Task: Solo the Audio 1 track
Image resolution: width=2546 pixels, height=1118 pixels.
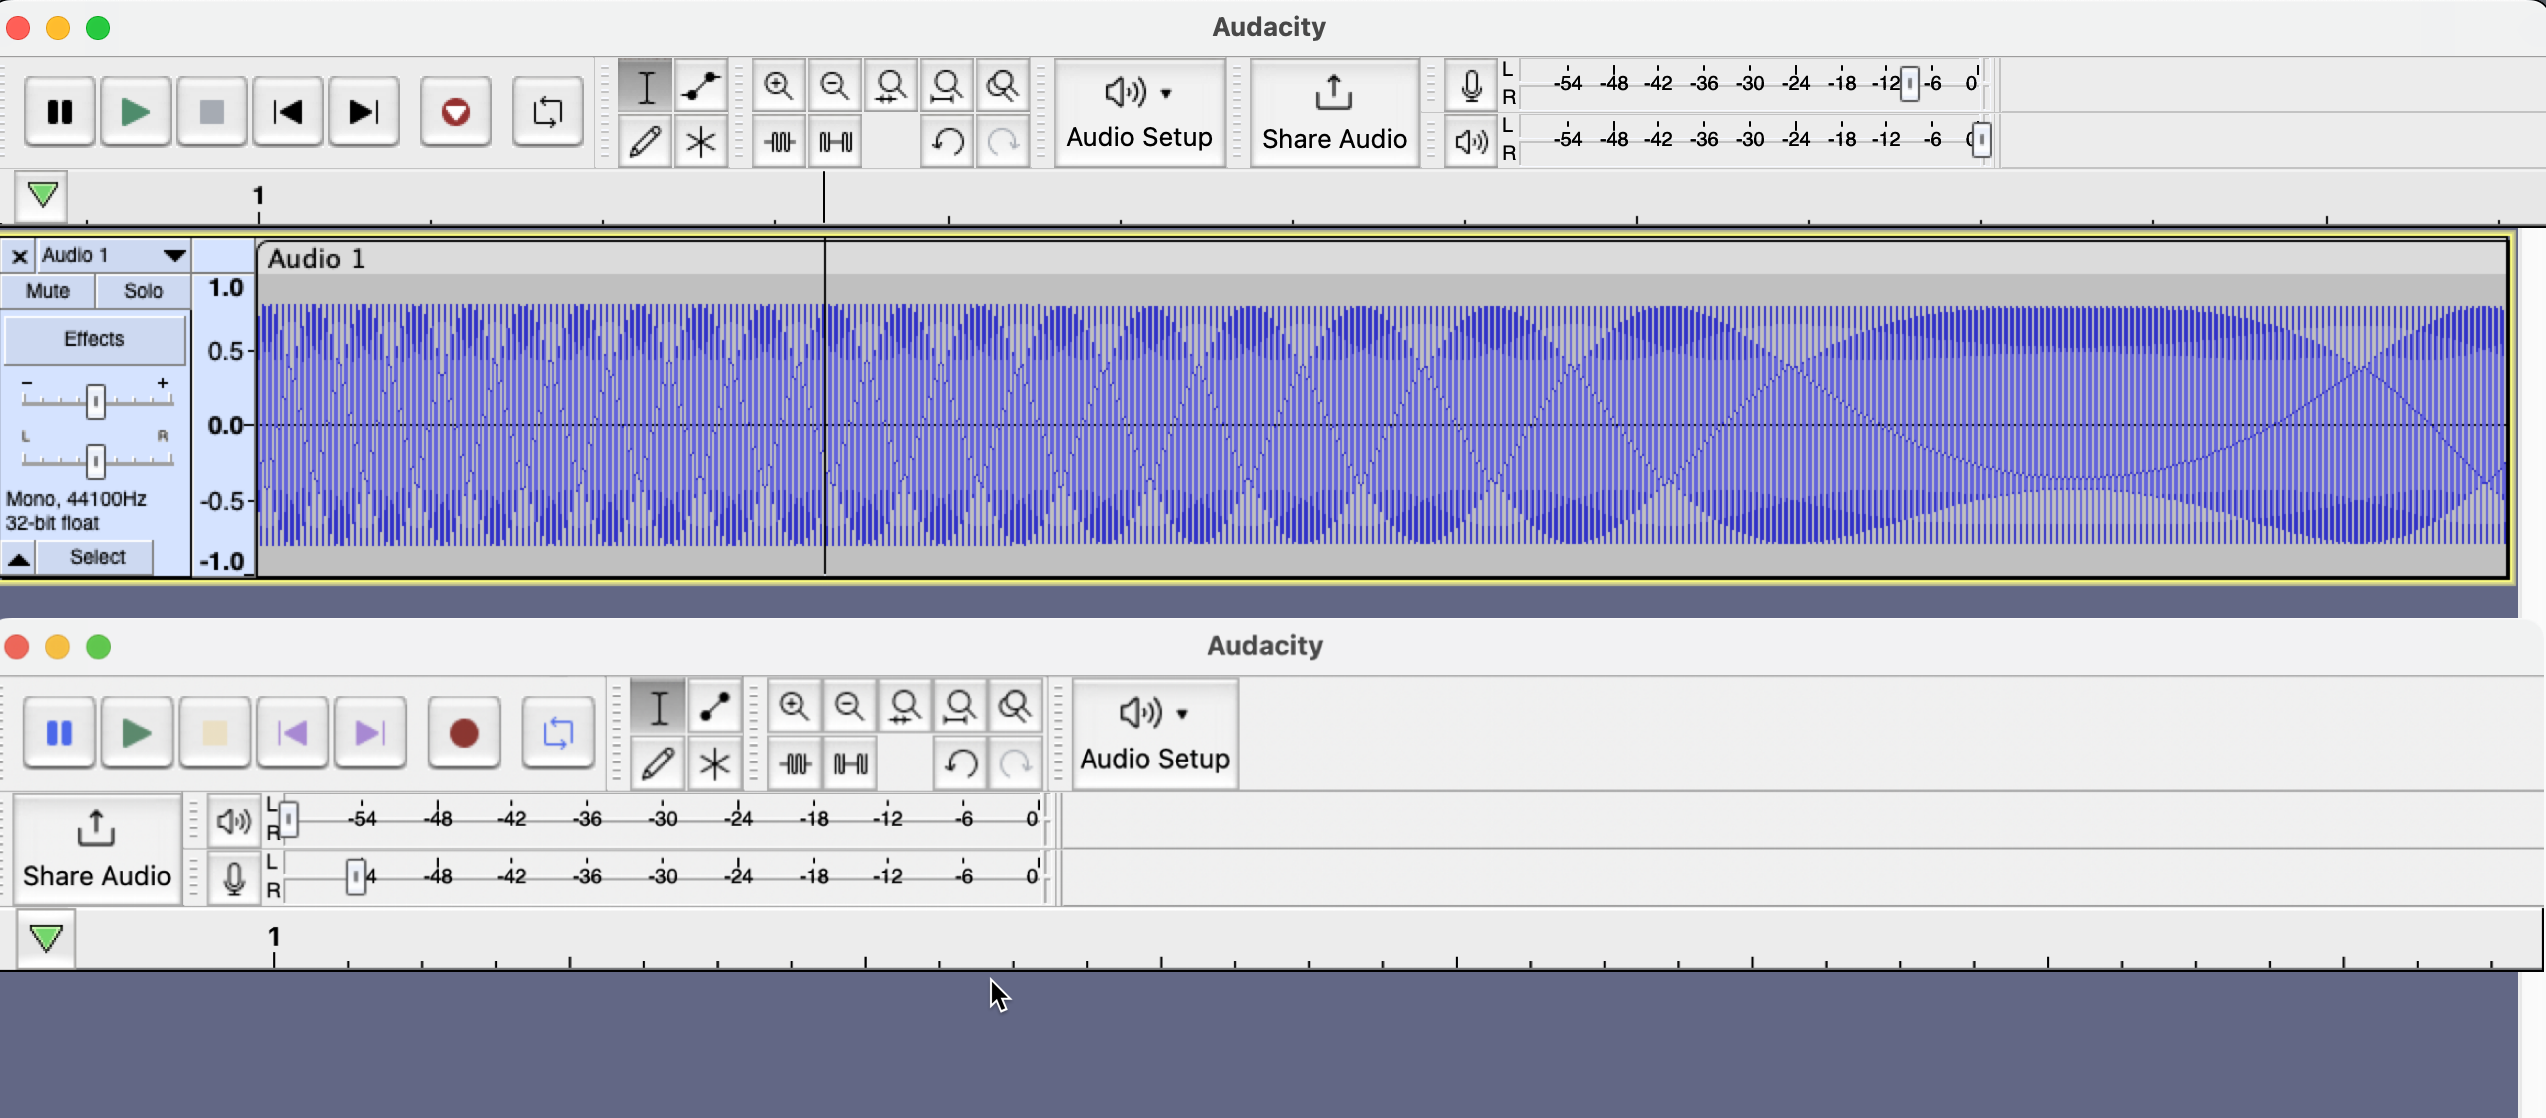Action: coord(142,290)
